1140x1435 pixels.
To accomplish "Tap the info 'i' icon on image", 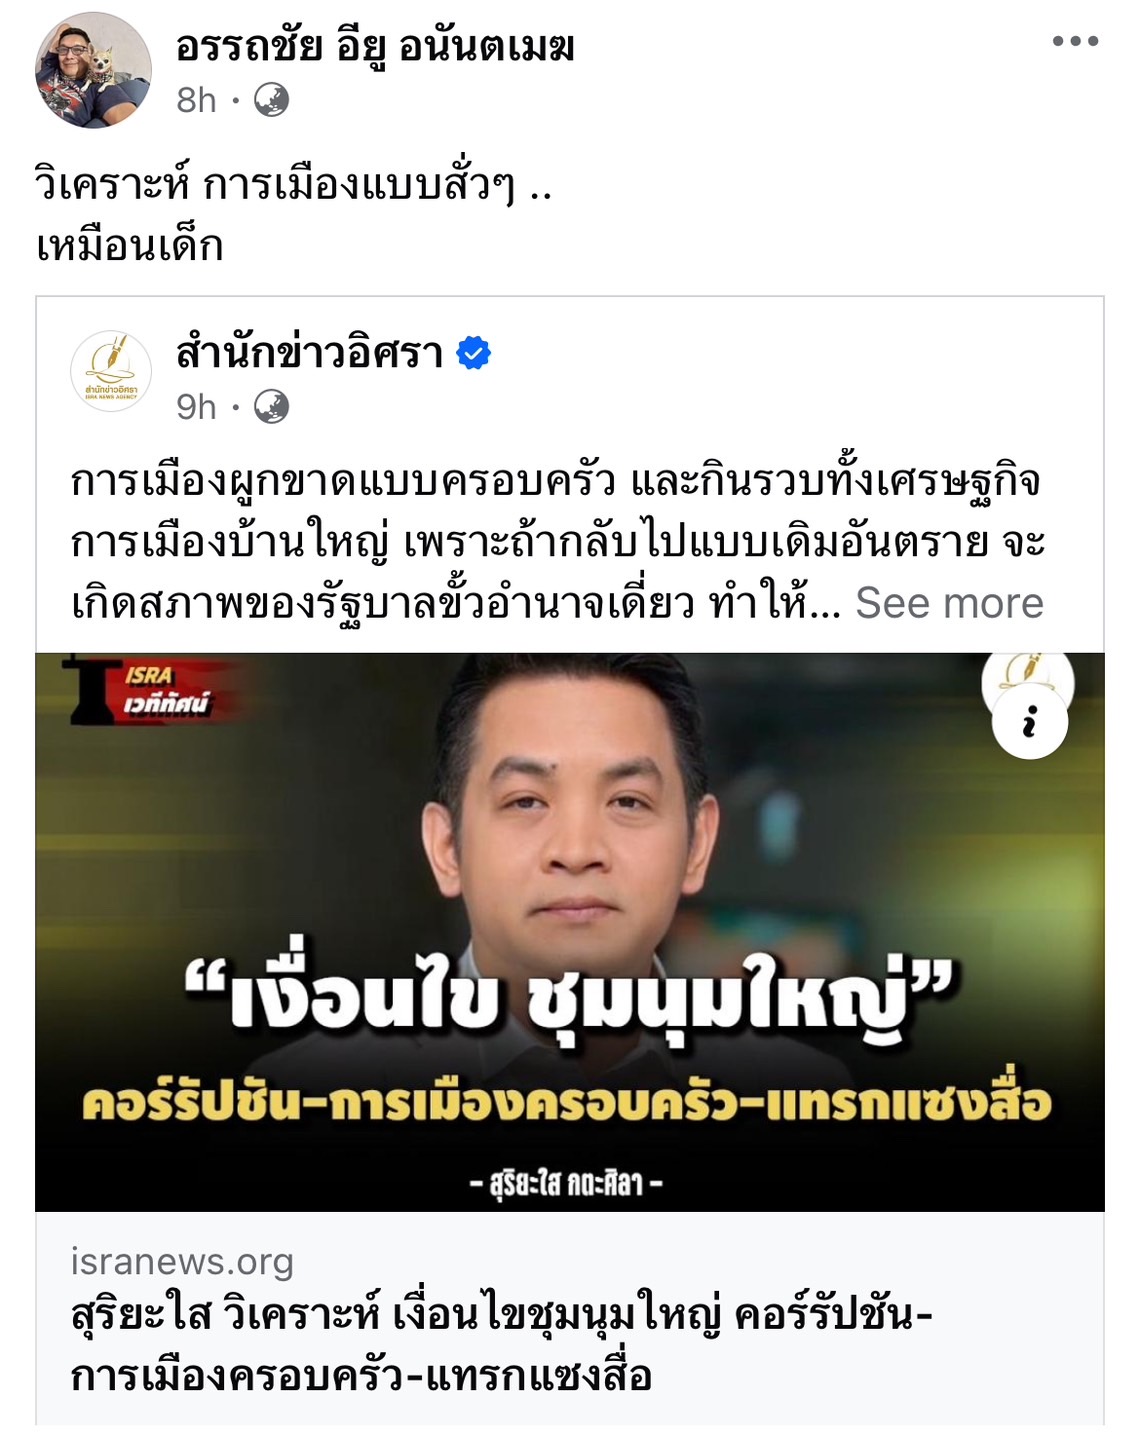I will click(1030, 721).
